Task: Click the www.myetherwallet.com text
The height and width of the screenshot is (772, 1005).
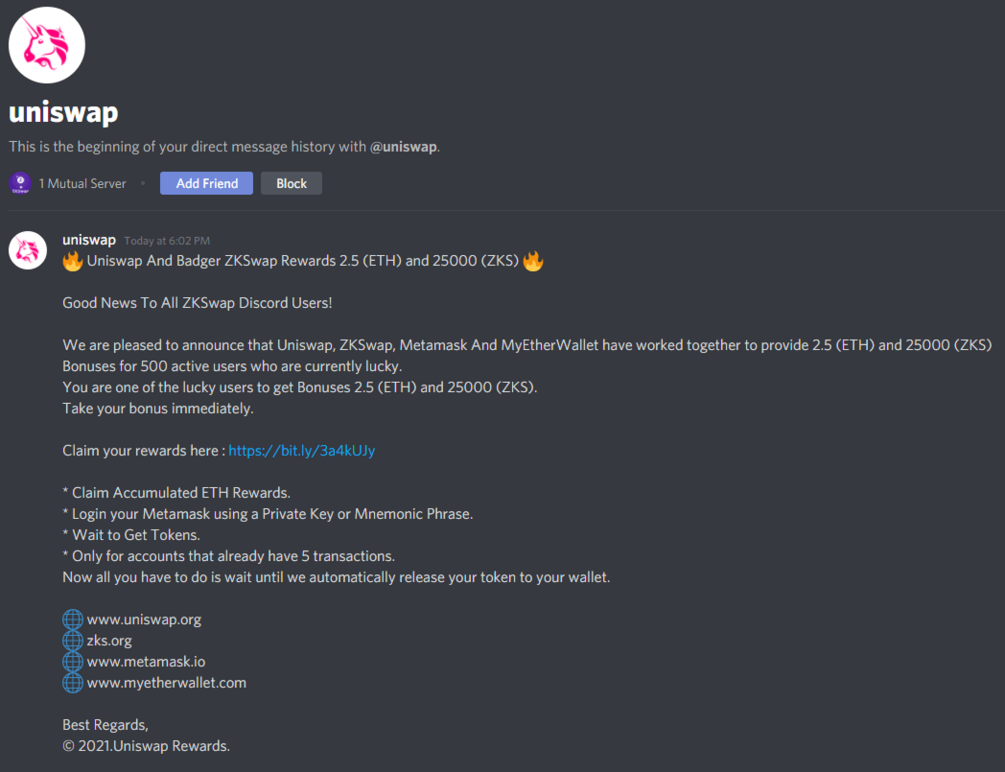Action: point(167,683)
